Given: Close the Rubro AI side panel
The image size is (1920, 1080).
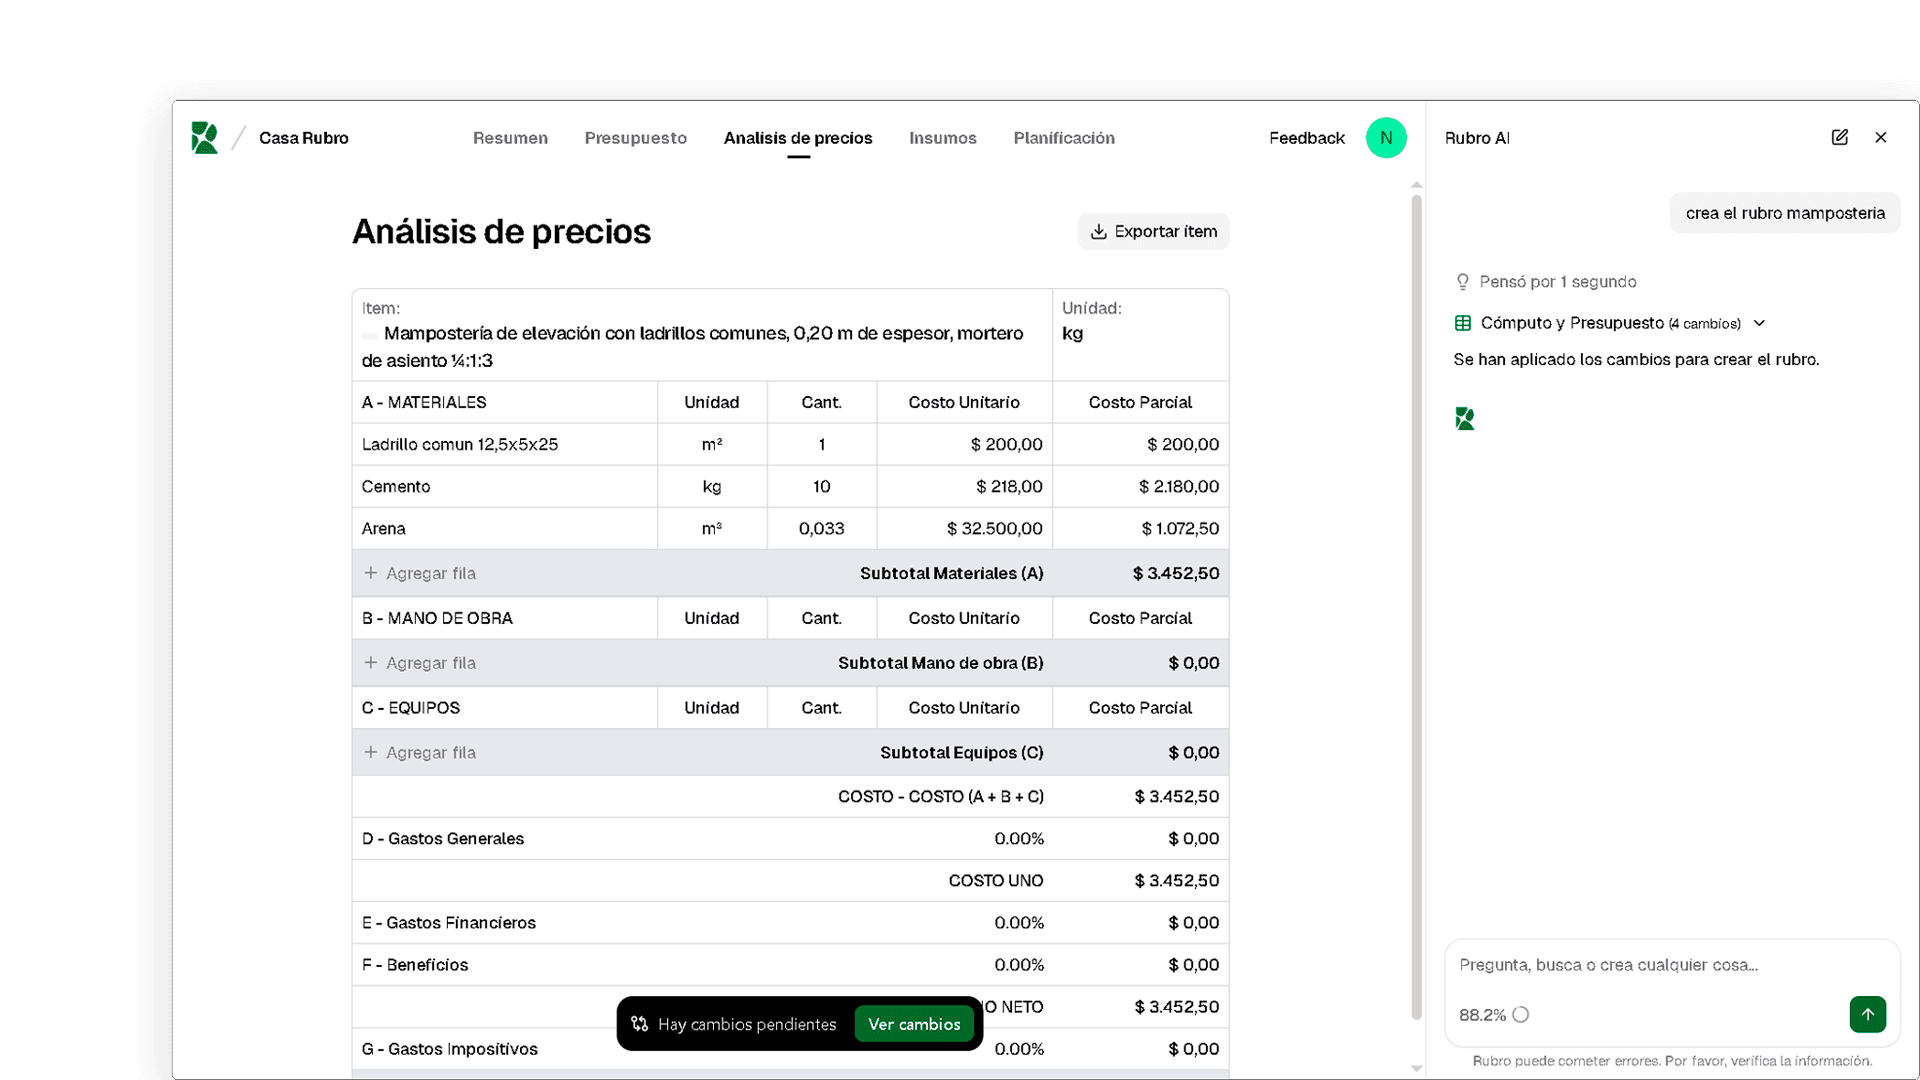Looking at the screenshot, I should 1881,137.
